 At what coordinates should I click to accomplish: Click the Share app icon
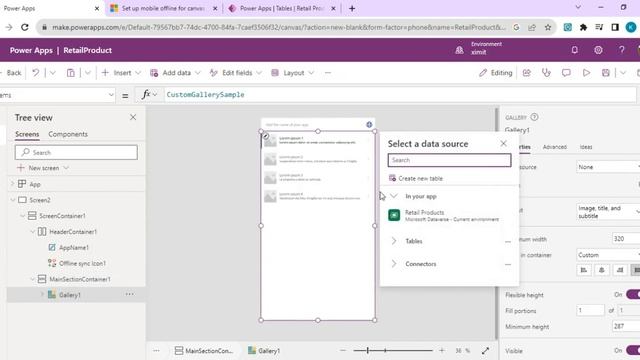[x=527, y=73]
